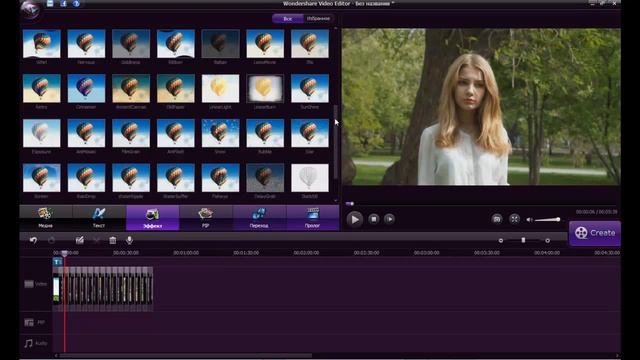Open the edit clip tool
This screenshot has width=640, height=360.
(80, 240)
